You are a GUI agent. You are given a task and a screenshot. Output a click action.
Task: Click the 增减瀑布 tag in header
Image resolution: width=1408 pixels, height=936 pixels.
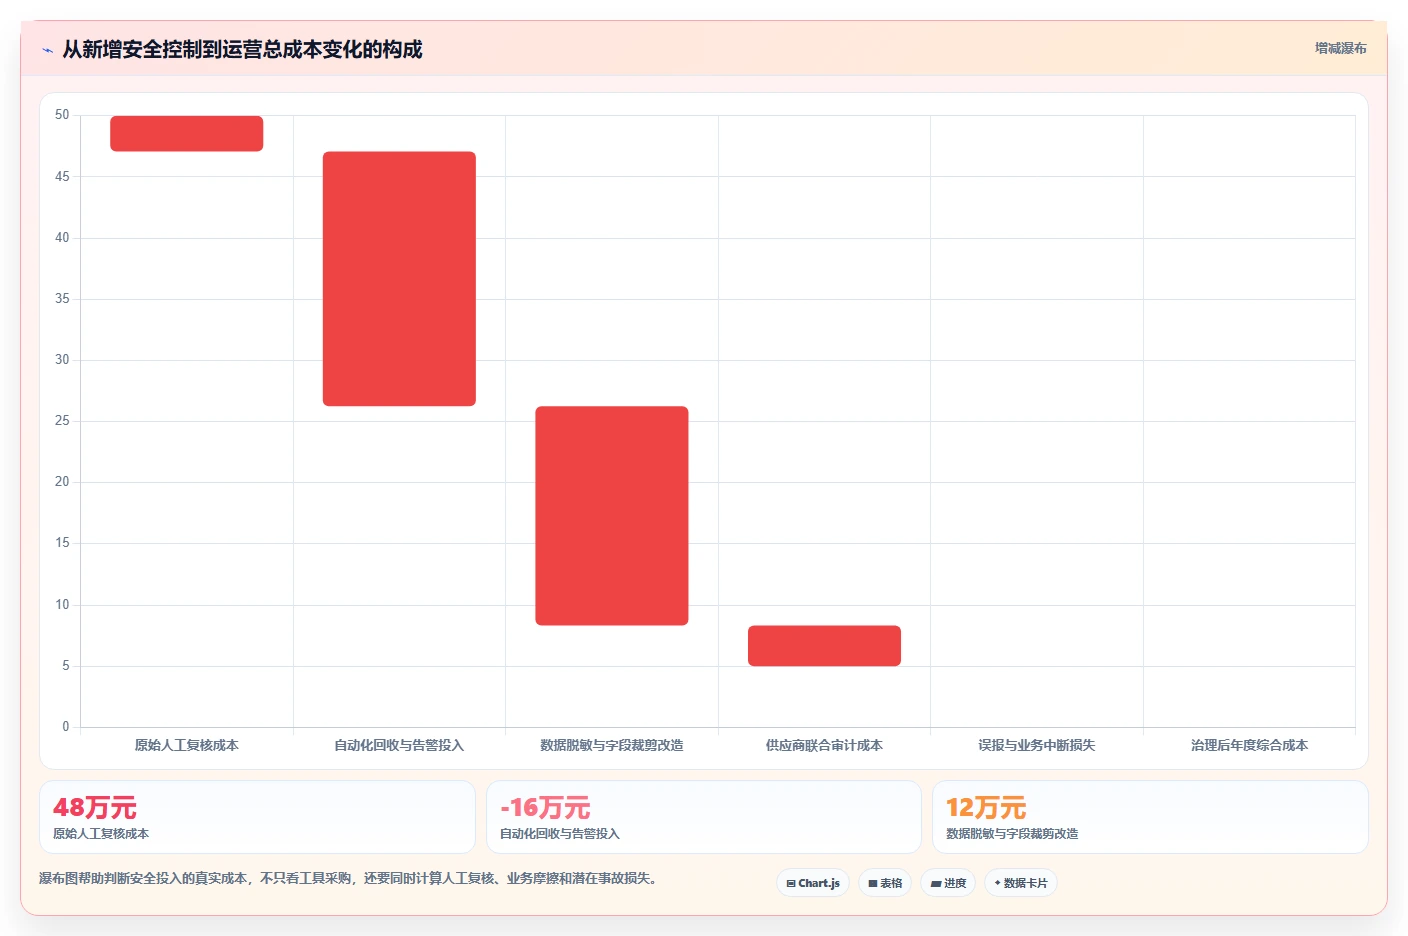[x=1340, y=48]
